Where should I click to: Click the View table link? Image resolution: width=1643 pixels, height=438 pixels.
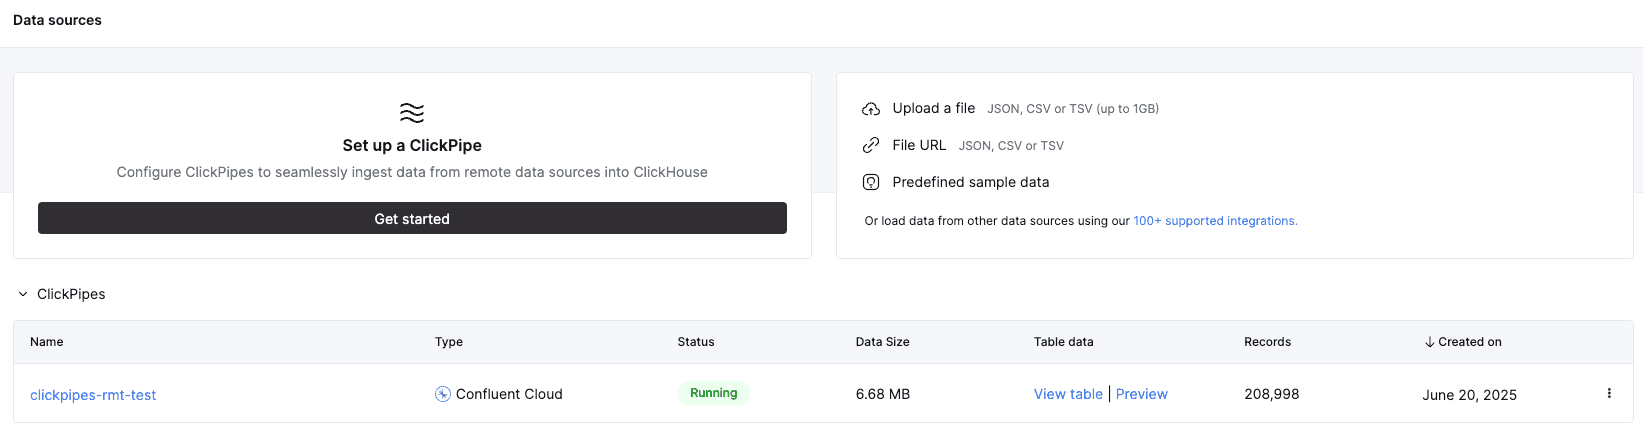1068,394
